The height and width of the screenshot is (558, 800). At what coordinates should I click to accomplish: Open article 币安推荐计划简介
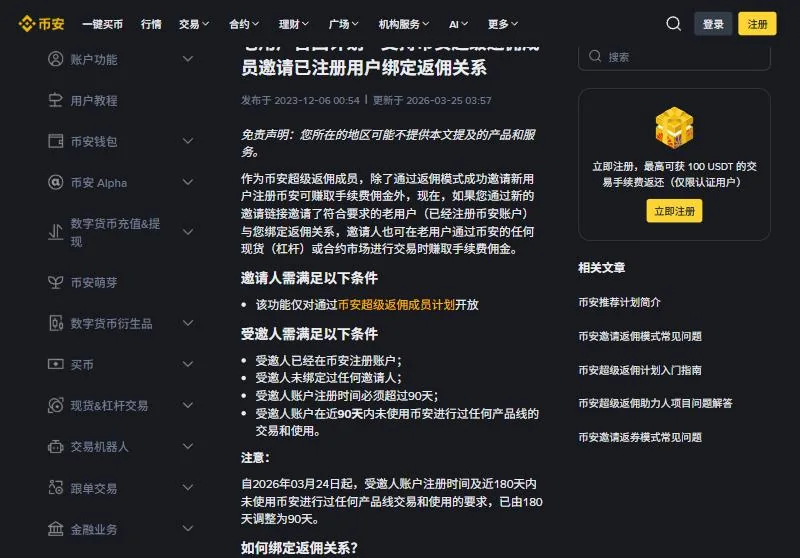619,302
